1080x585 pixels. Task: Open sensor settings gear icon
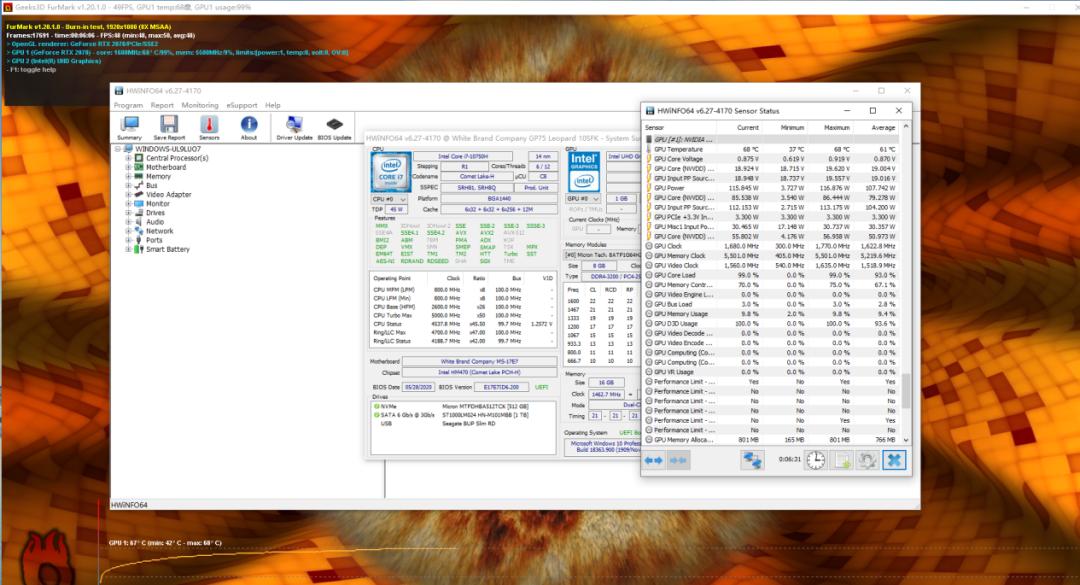tap(867, 460)
